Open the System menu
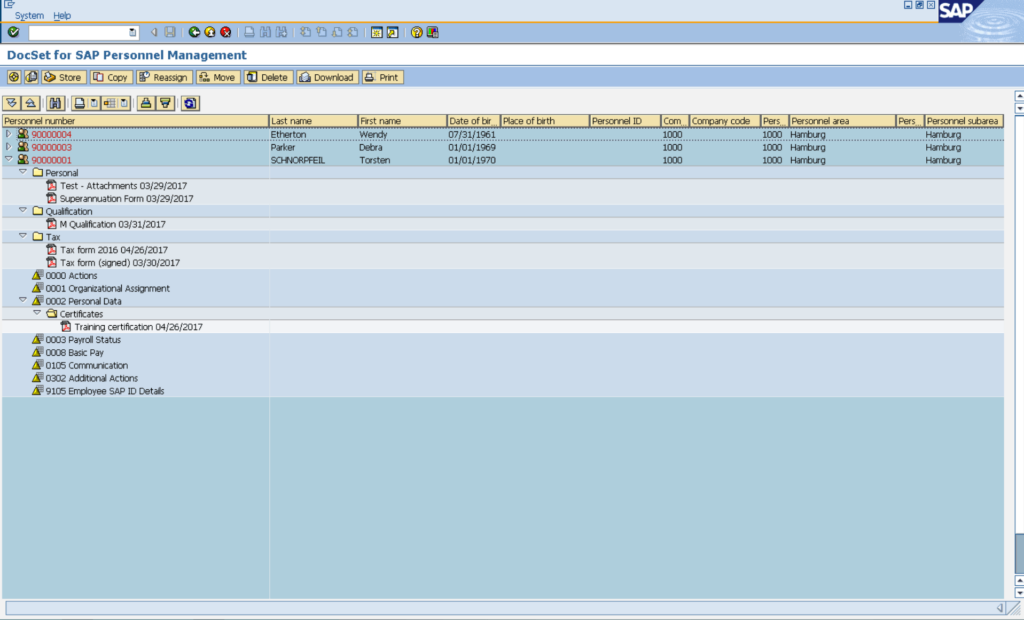The height and width of the screenshot is (620, 1024). 29,16
